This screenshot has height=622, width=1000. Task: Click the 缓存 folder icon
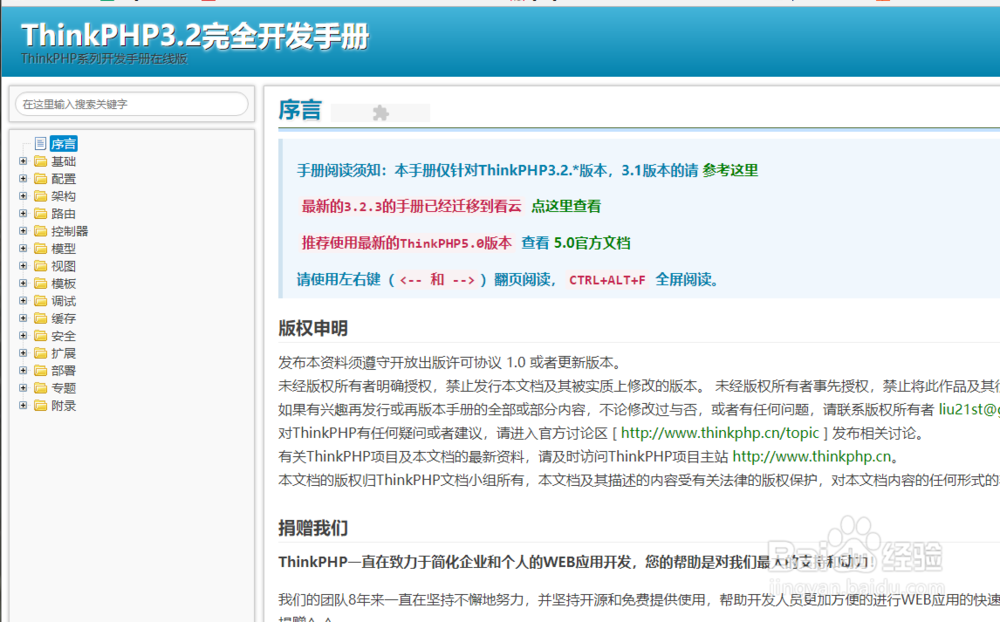pyautogui.click(x=41, y=318)
